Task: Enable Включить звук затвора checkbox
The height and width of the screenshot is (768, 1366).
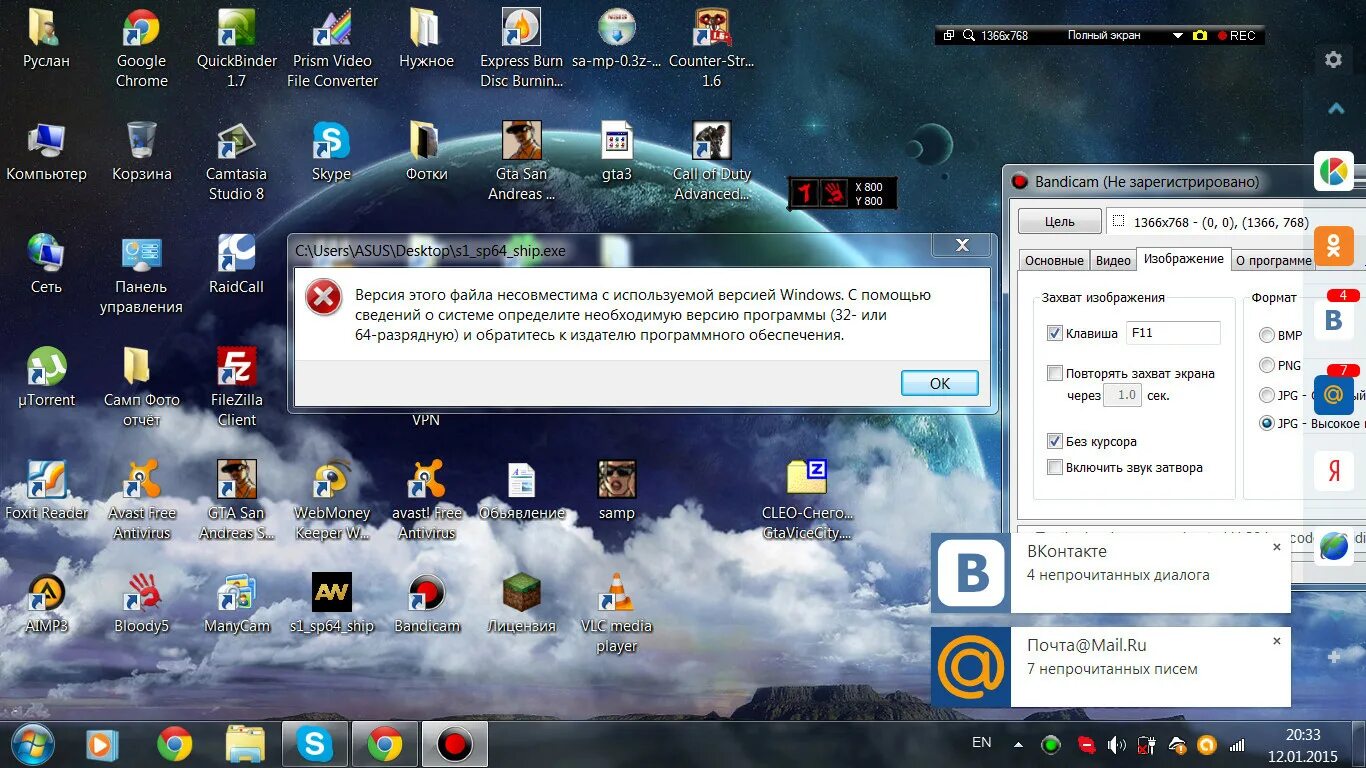Action: (x=1054, y=467)
